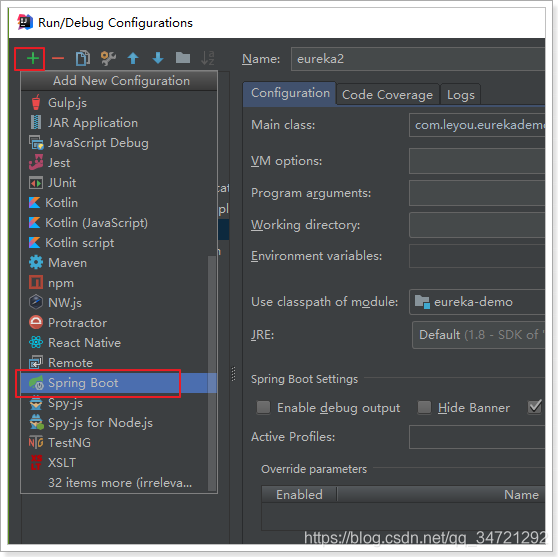Select Gulp.js from the configuration list
Image resolution: width=558 pixels, height=557 pixels.
click(x=119, y=103)
